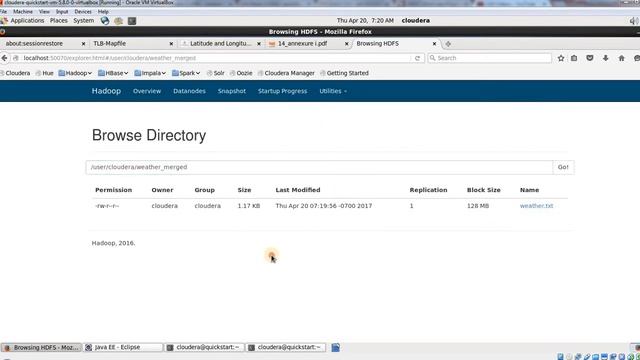The height and width of the screenshot is (360, 640).
Task: Launch web browser icon in GNOME panel
Action: coord(105,20)
